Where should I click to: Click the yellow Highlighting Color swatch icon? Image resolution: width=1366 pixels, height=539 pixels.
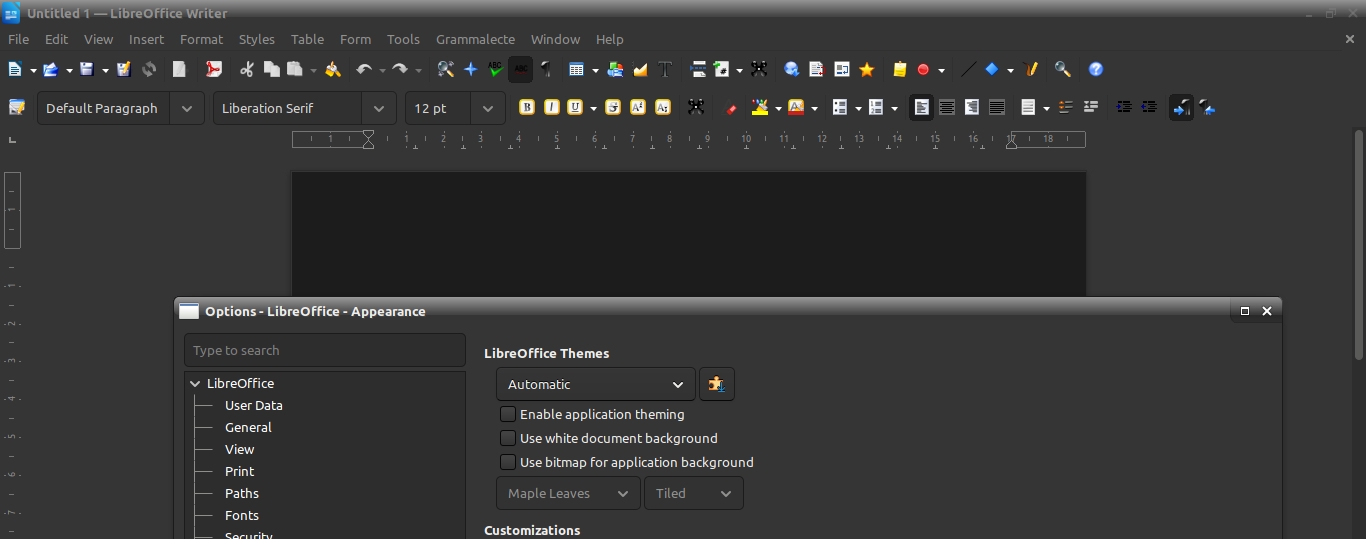pyautogui.click(x=760, y=108)
